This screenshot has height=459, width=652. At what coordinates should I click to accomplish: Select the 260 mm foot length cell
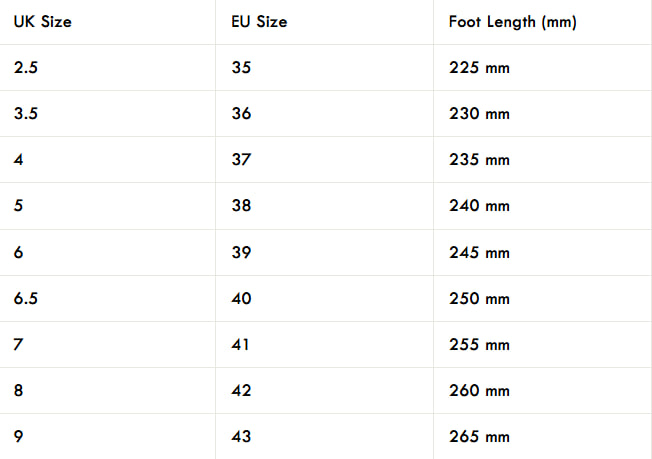pyautogui.click(x=479, y=391)
